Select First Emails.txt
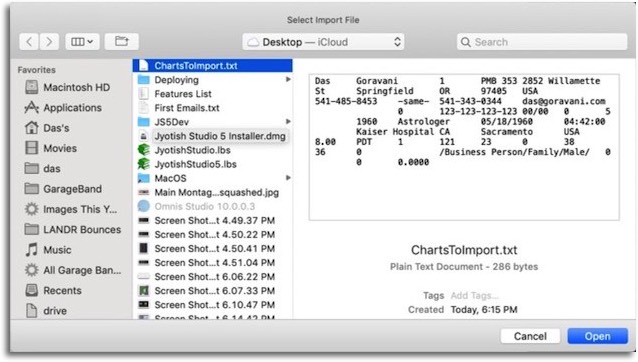638x362 pixels. pyautogui.click(x=187, y=108)
